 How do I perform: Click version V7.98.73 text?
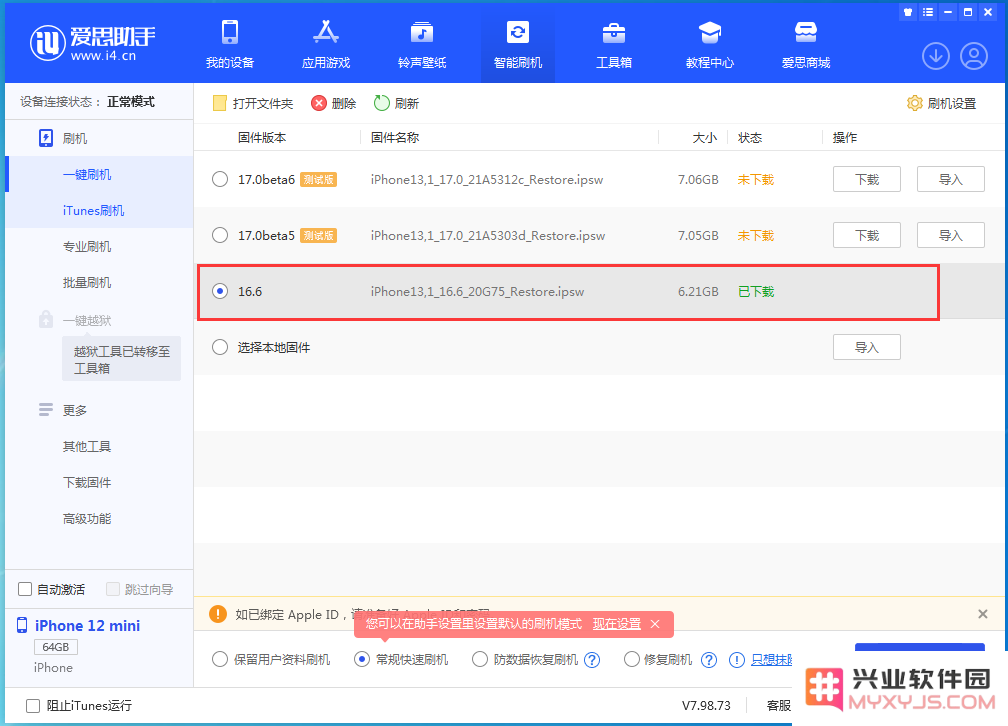click(706, 705)
